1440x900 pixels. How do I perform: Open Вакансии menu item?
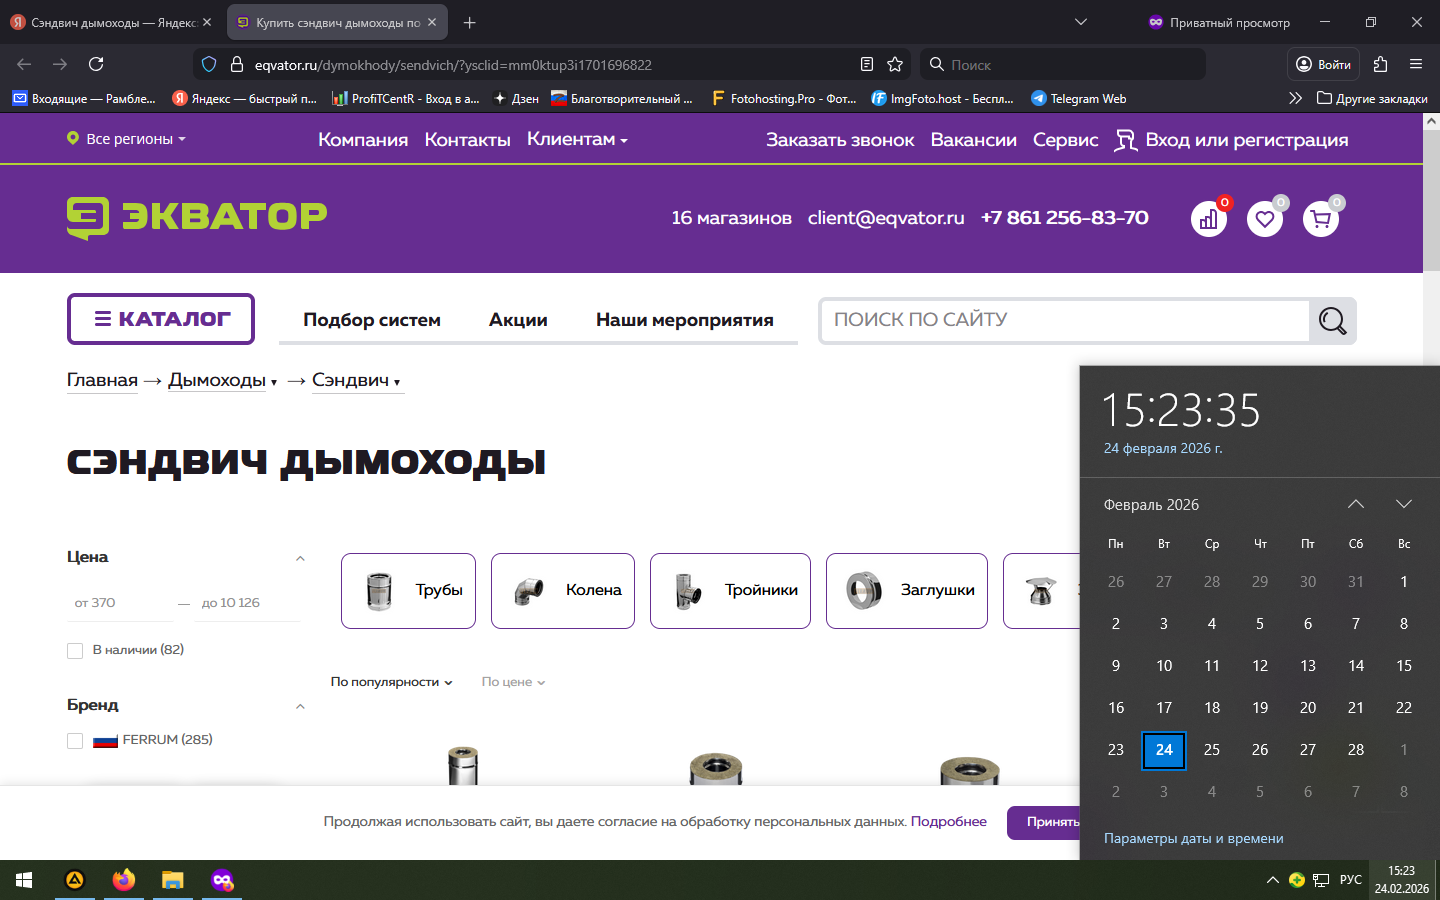(973, 140)
